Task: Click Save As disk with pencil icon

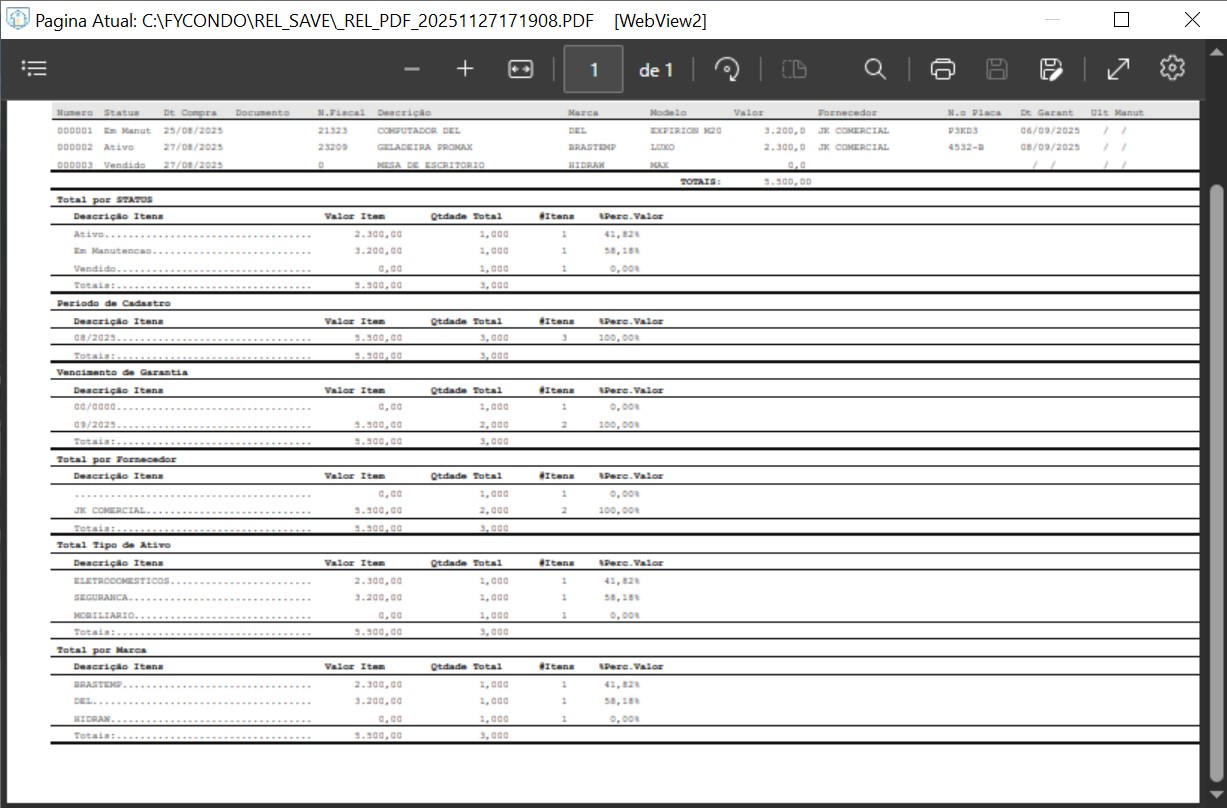Action: tap(1050, 69)
